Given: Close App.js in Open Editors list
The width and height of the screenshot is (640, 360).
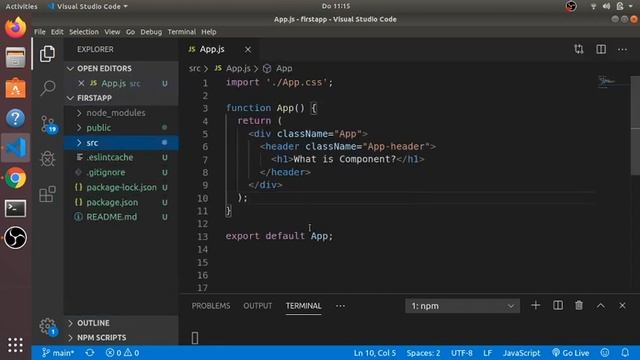Looking at the screenshot, I should (81, 83).
